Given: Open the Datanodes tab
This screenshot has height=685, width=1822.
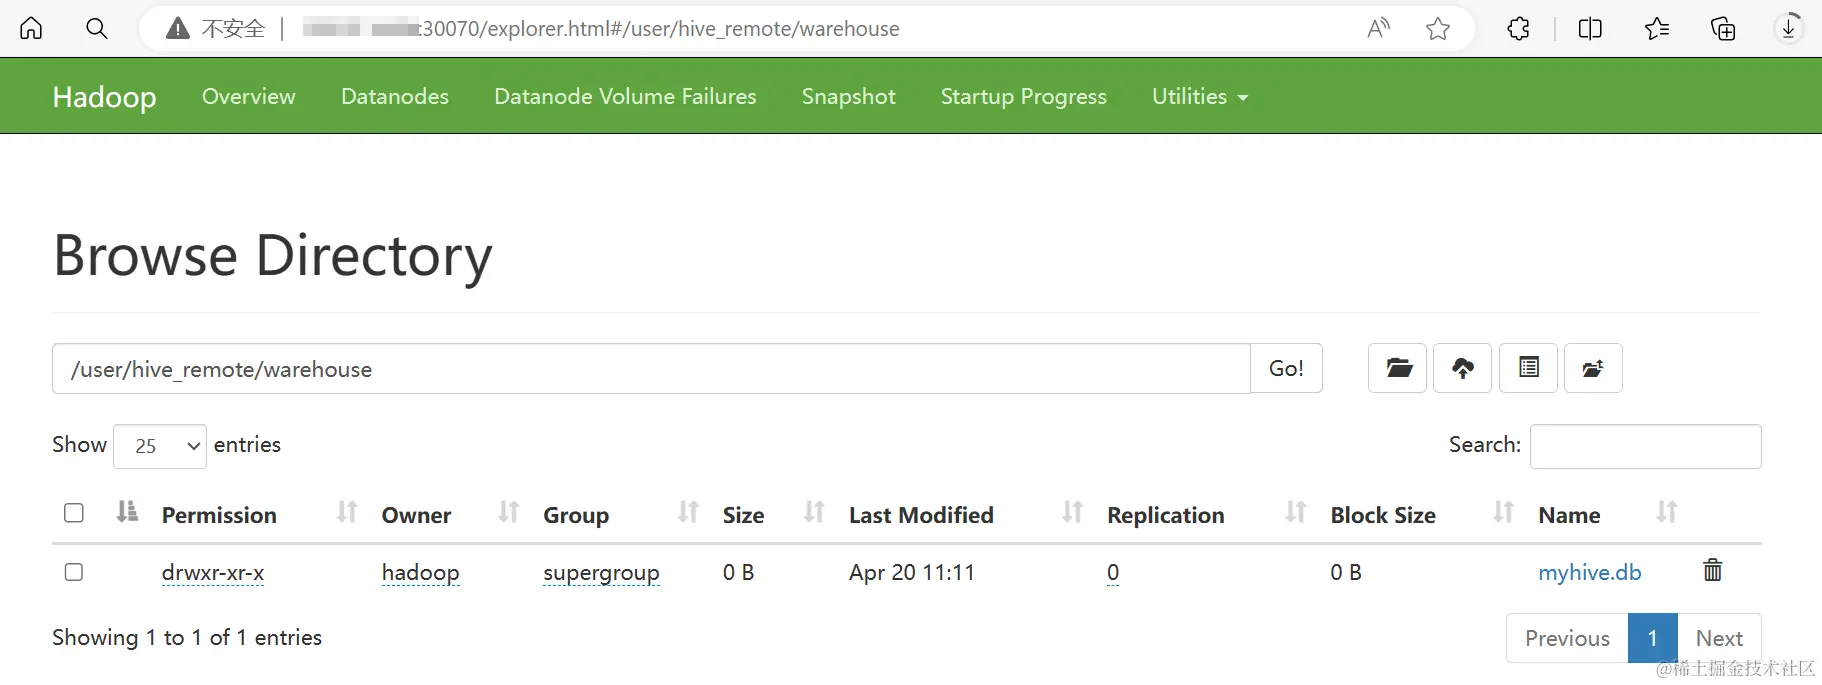Looking at the screenshot, I should 394,97.
